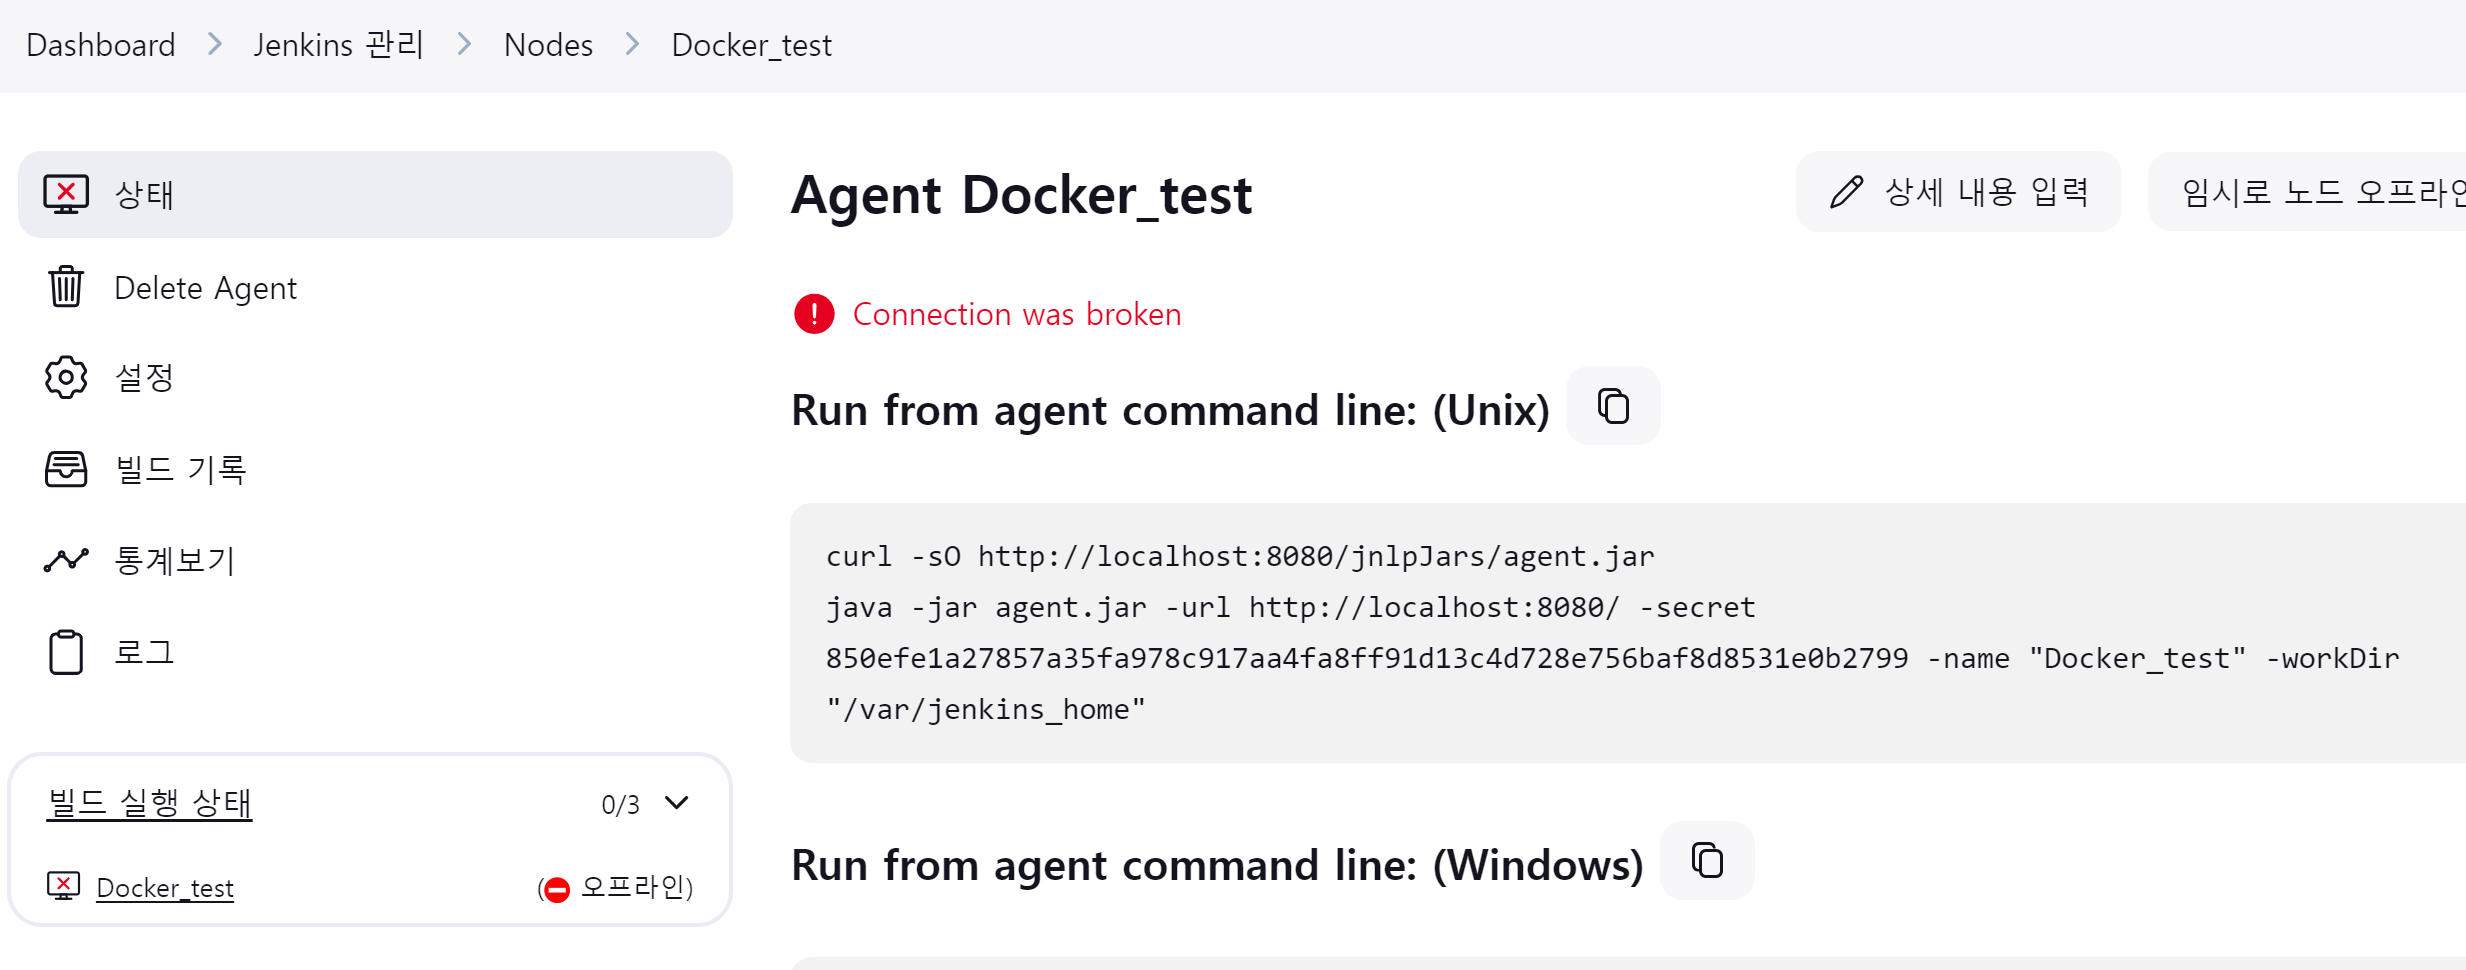This screenshot has height=970, width=2466.
Task: Open 빌드 기록 in the sidebar
Action: click(x=375, y=469)
